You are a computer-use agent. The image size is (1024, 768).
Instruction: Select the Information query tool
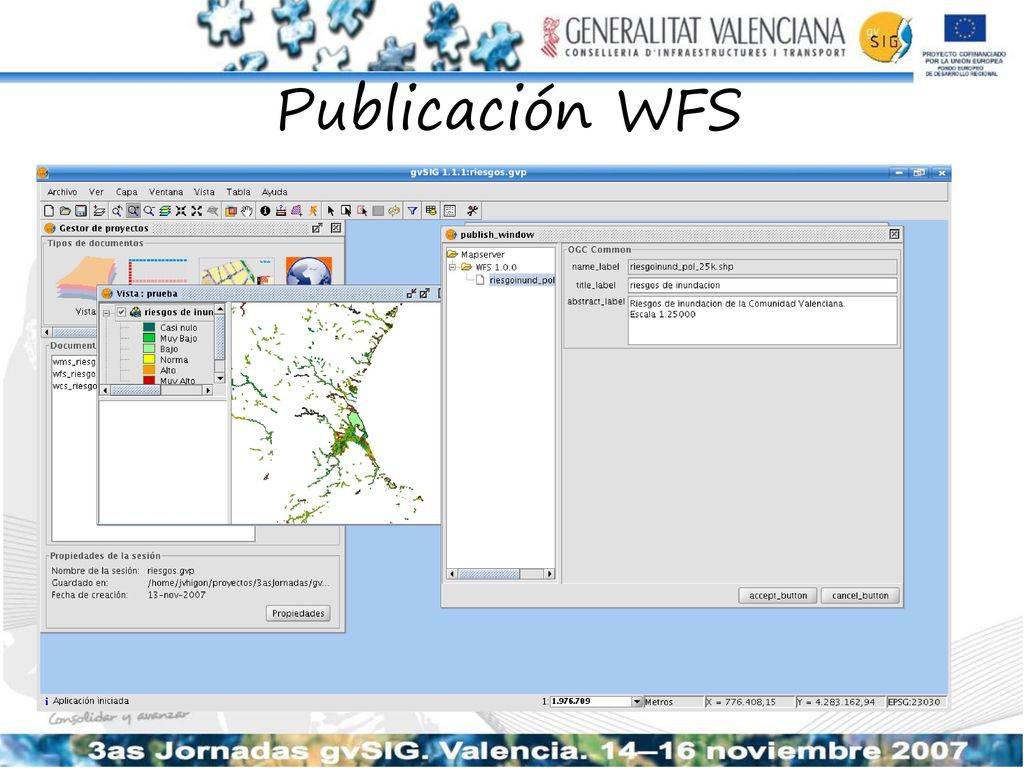pyautogui.click(x=265, y=211)
